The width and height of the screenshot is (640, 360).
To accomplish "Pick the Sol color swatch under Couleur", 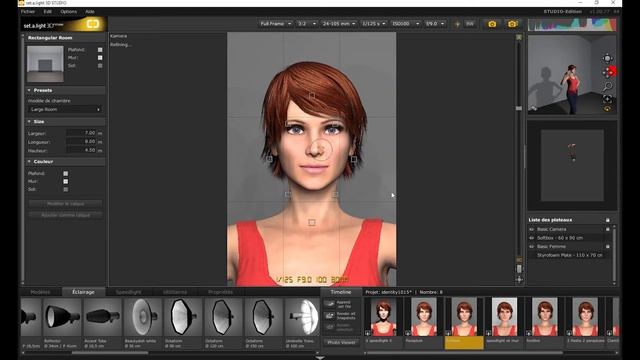I will [x=66, y=189].
